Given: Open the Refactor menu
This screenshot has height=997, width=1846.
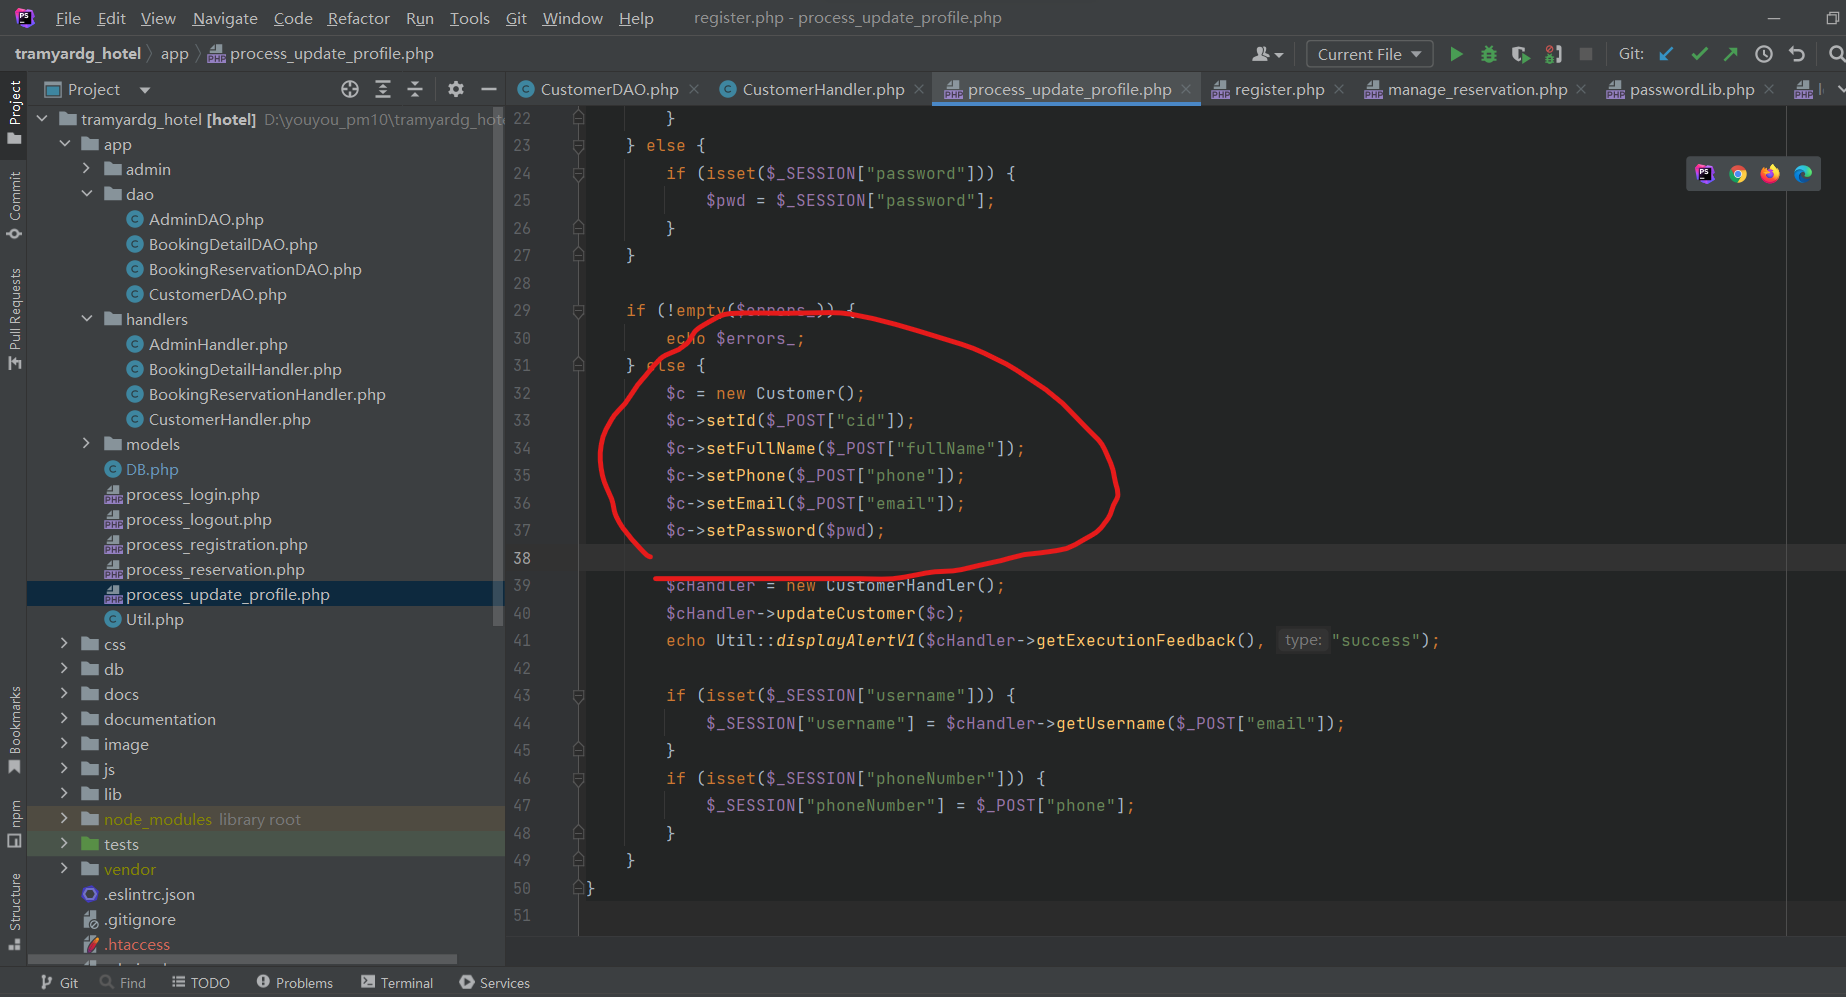Looking at the screenshot, I should pos(358,18).
